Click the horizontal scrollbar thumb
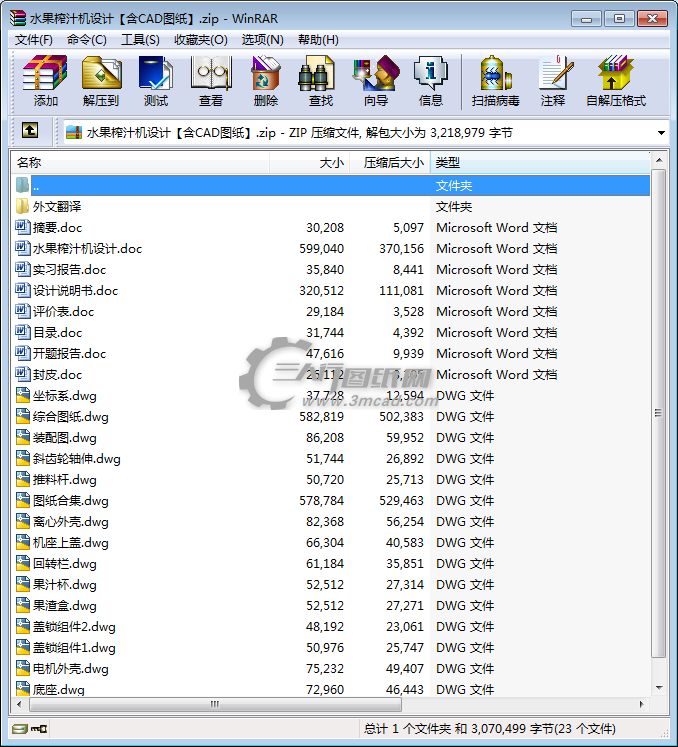 pyautogui.click(x=215, y=704)
